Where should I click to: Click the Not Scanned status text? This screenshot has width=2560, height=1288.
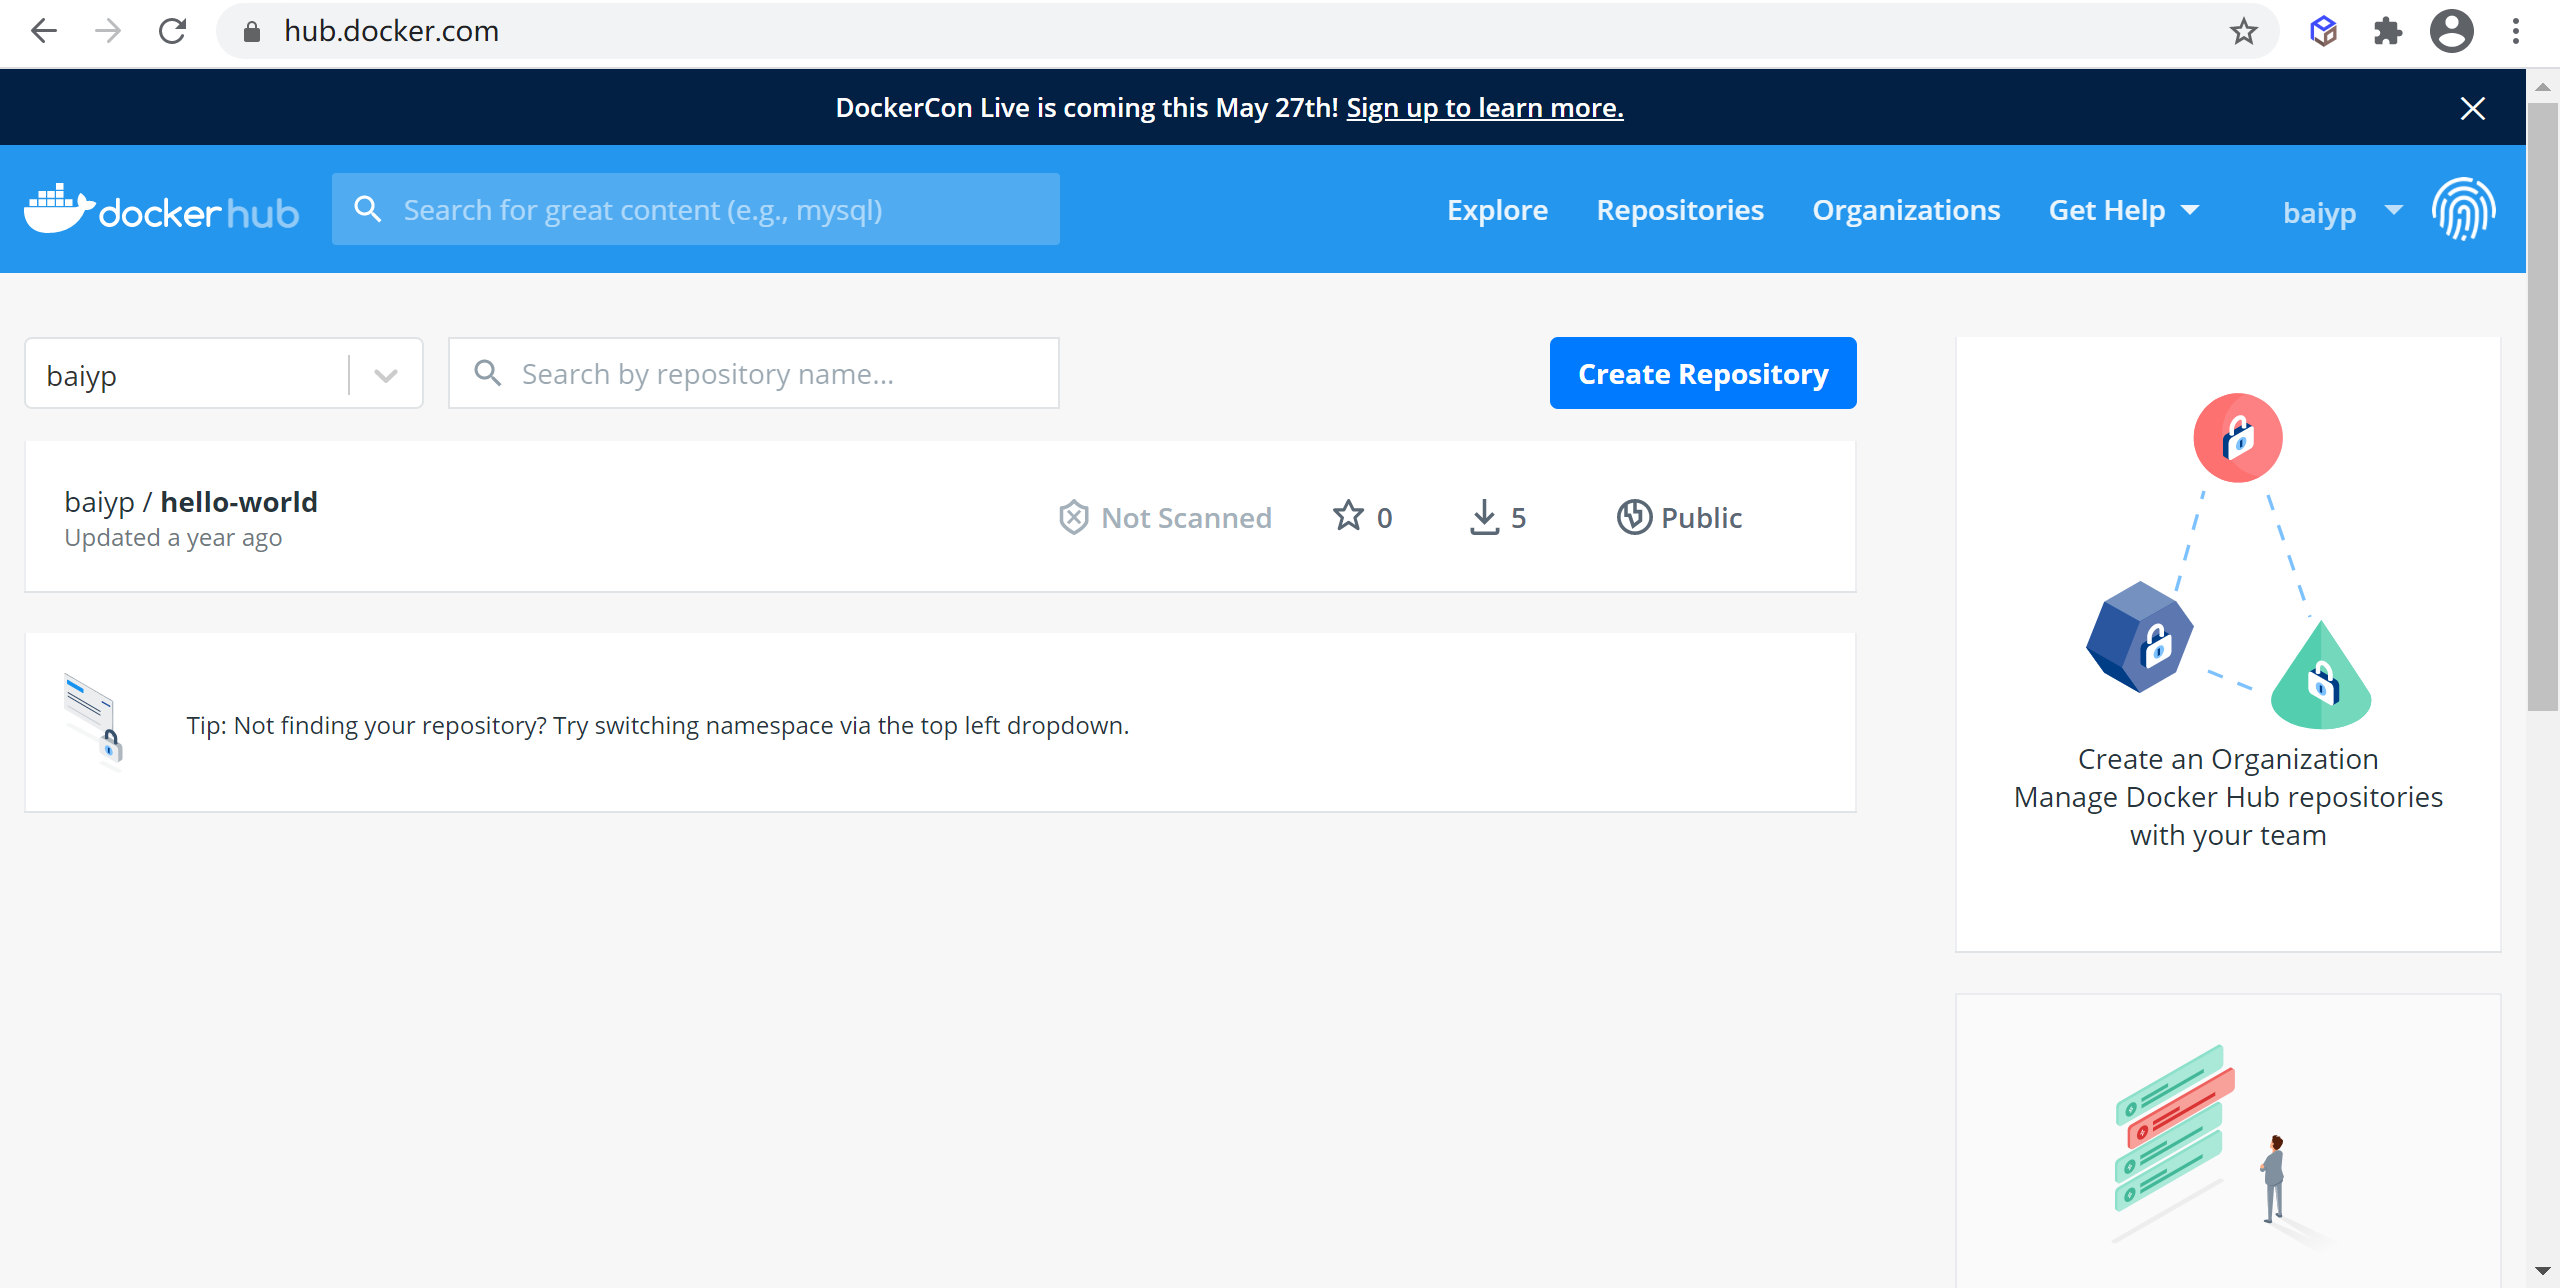(1186, 517)
